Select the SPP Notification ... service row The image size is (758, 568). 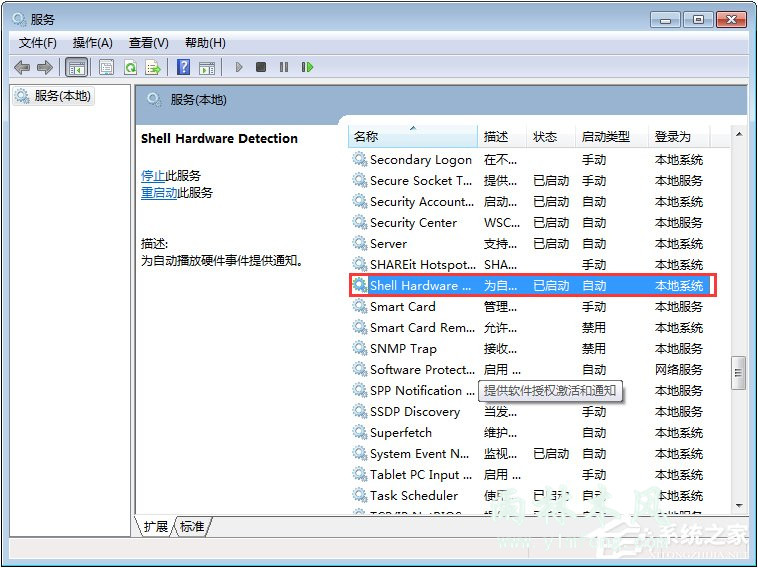click(529, 391)
